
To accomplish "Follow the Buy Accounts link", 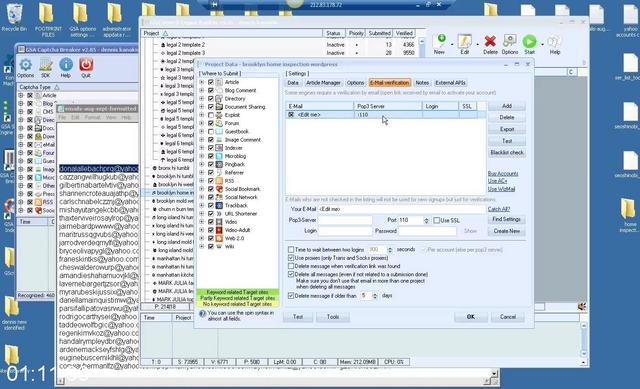I will (x=503, y=174).
